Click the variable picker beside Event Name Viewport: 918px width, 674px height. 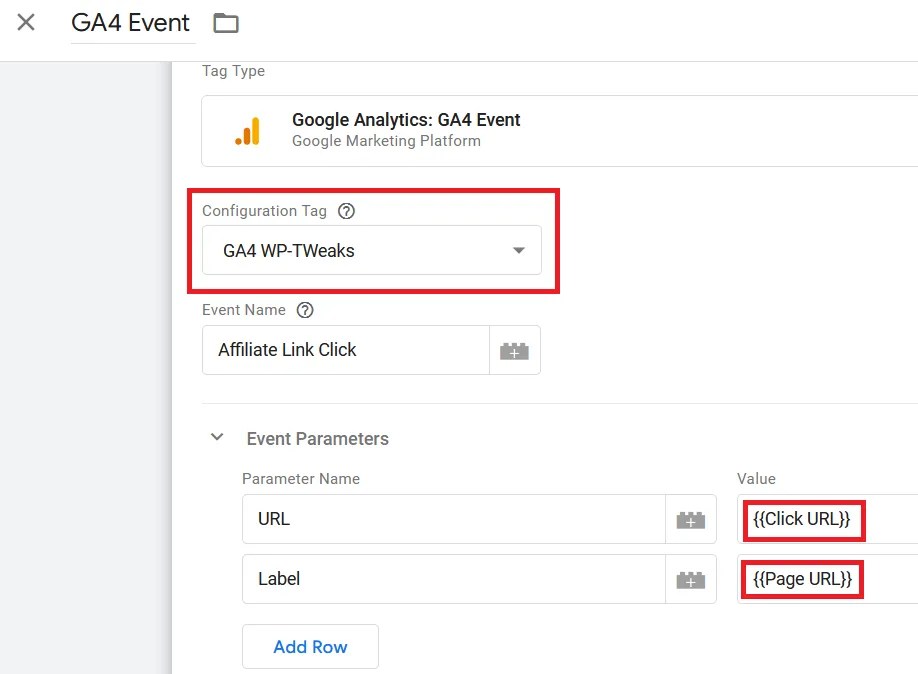(x=514, y=349)
